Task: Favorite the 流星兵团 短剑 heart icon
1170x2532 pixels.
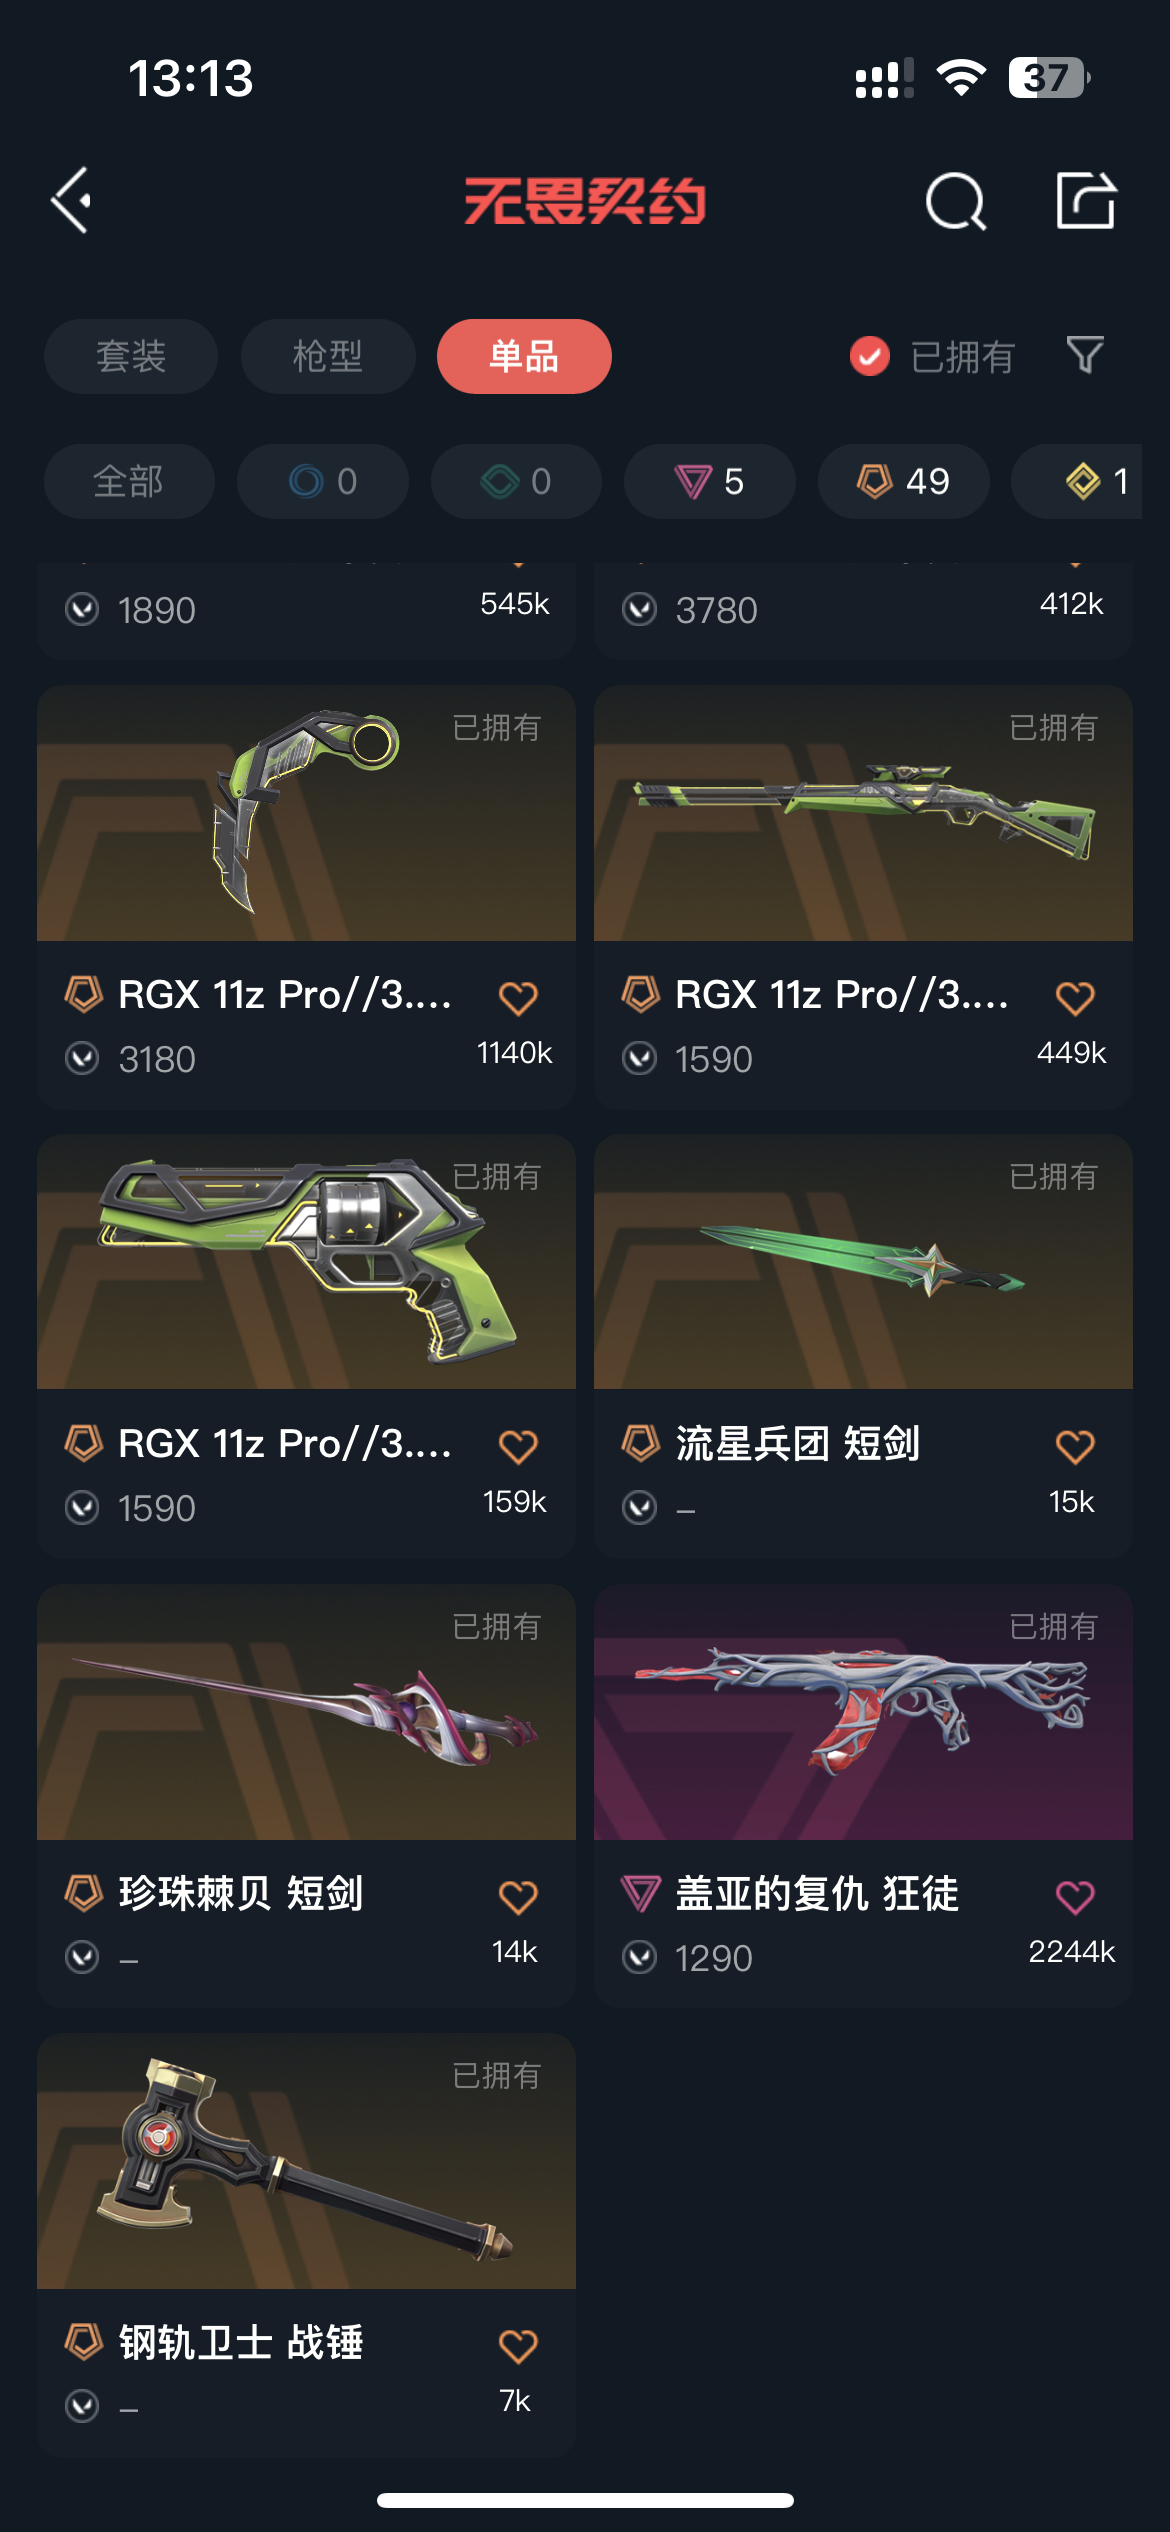Action: click(1075, 1446)
